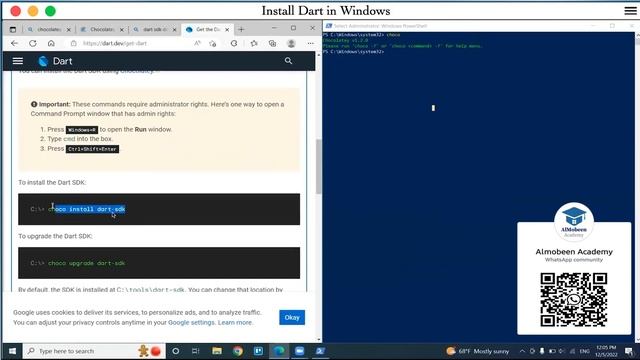This screenshot has height=360, width=640.
Task: Open the weather widget showing 68°F
Action: [478, 351]
